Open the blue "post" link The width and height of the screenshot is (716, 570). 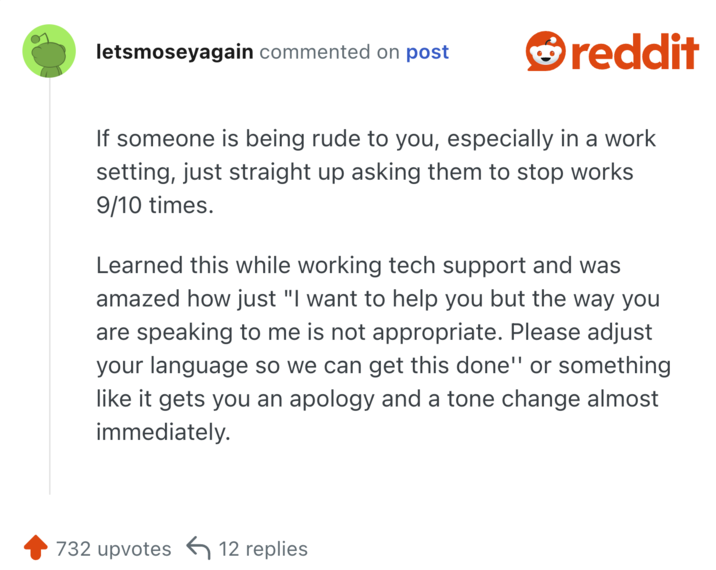pyautogui.click(x=427, y=52)
